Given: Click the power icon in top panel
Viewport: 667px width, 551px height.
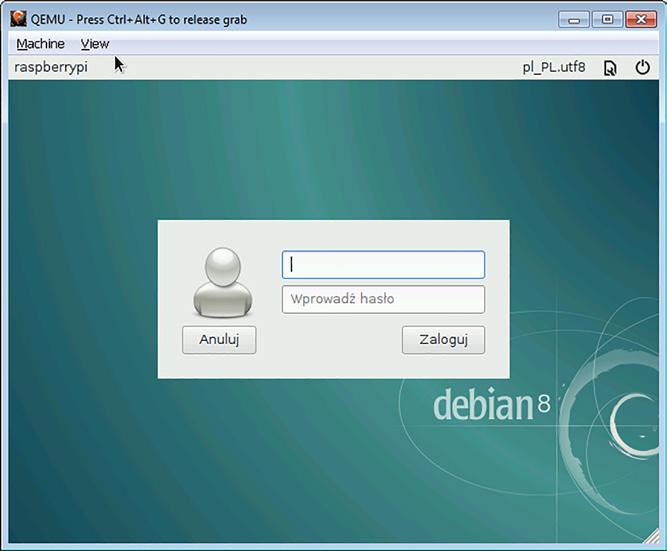Looking at the screenshot, I should pyautogui.click(x=642, y=67).
